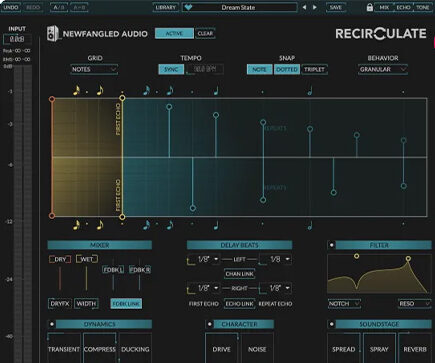
Task: Click the orange dry signal bottom handle
Action: [x=52, y=216]
